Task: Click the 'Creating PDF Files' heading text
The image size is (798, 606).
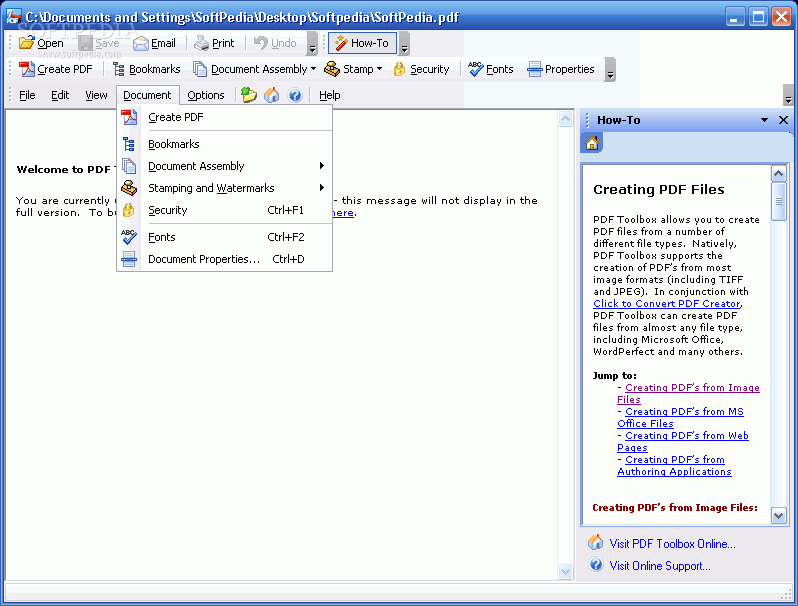Action: click(x=659, y=189)
